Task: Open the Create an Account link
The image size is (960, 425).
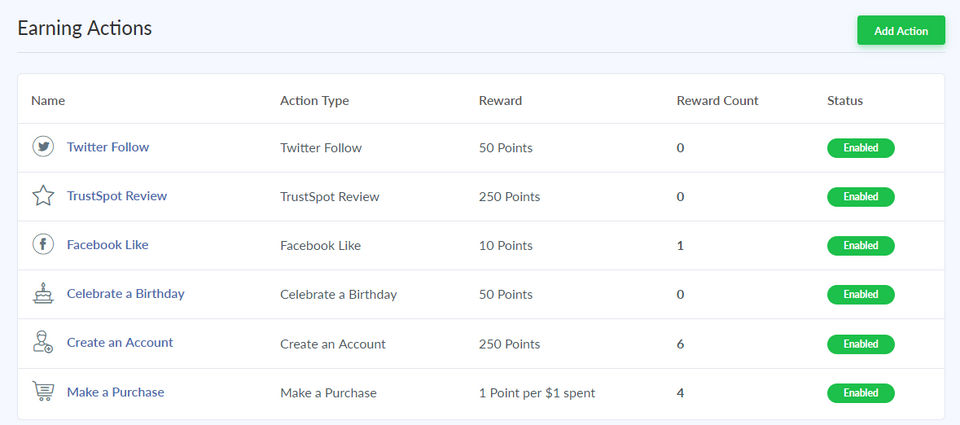Action: tap(120, 343)
